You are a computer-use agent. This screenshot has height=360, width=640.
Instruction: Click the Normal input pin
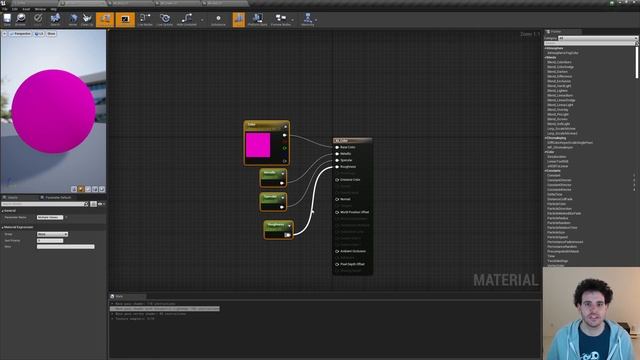point(337,200)
